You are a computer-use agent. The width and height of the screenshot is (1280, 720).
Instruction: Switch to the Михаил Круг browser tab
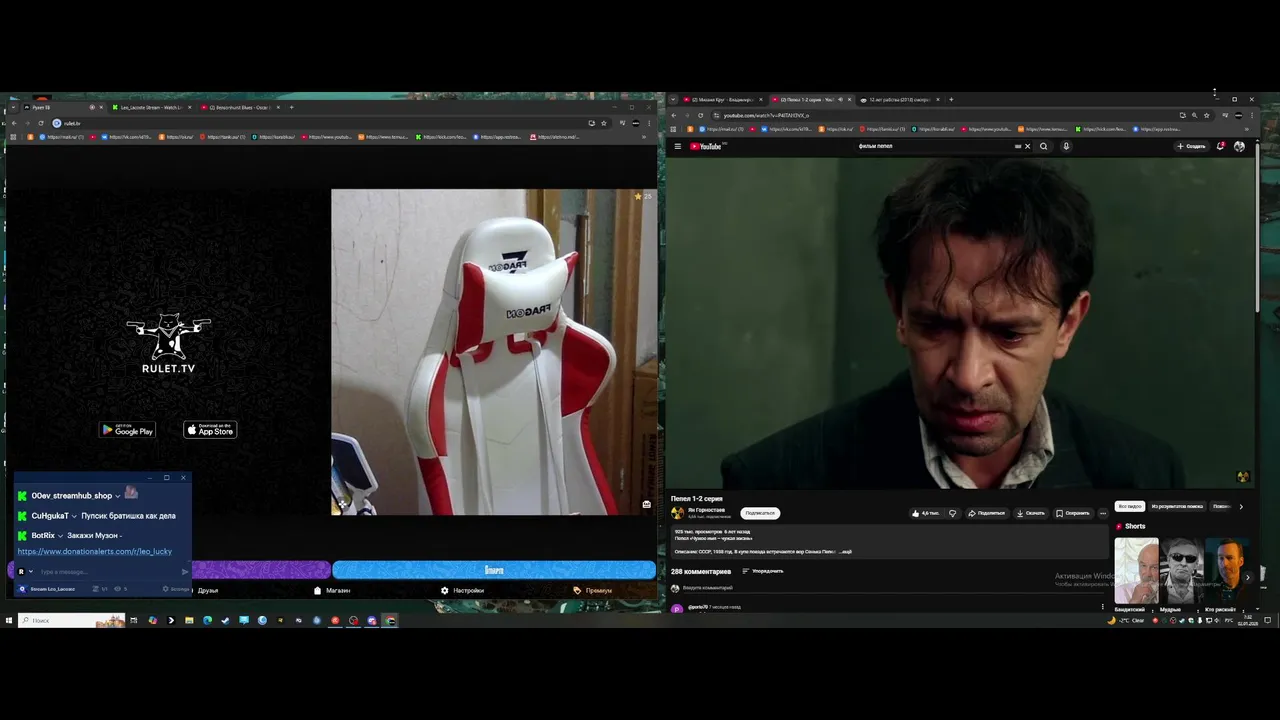point(723,99)
